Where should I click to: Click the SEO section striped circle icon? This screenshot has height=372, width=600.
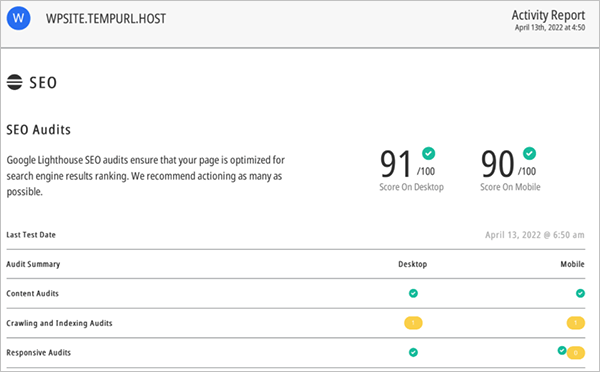point(15,82)
